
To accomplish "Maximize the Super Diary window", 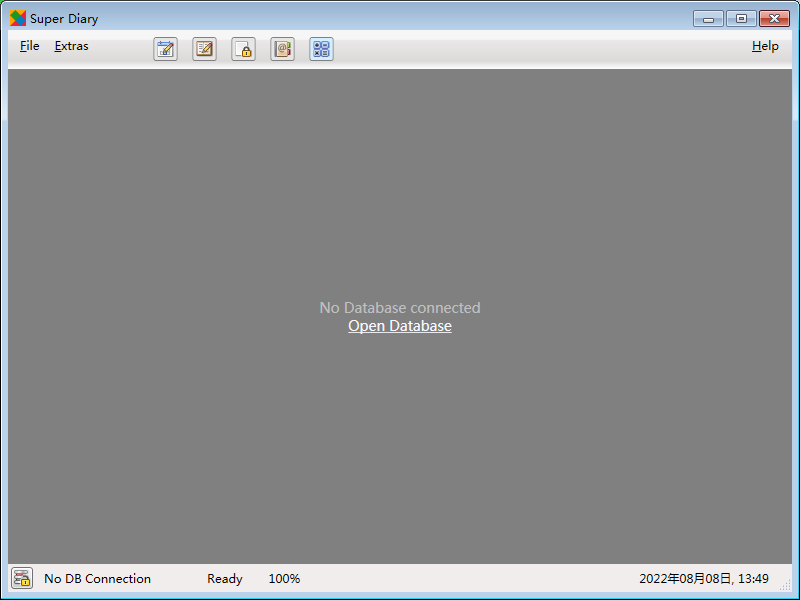I will point(741,19).
